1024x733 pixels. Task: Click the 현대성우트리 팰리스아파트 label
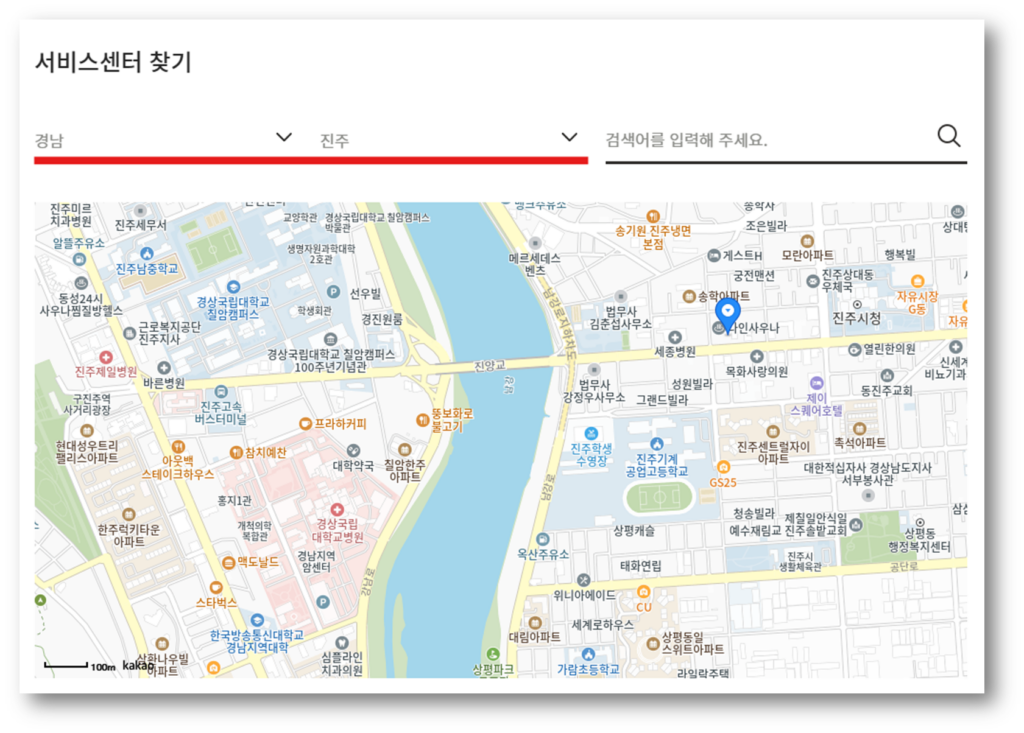point(86,452)
